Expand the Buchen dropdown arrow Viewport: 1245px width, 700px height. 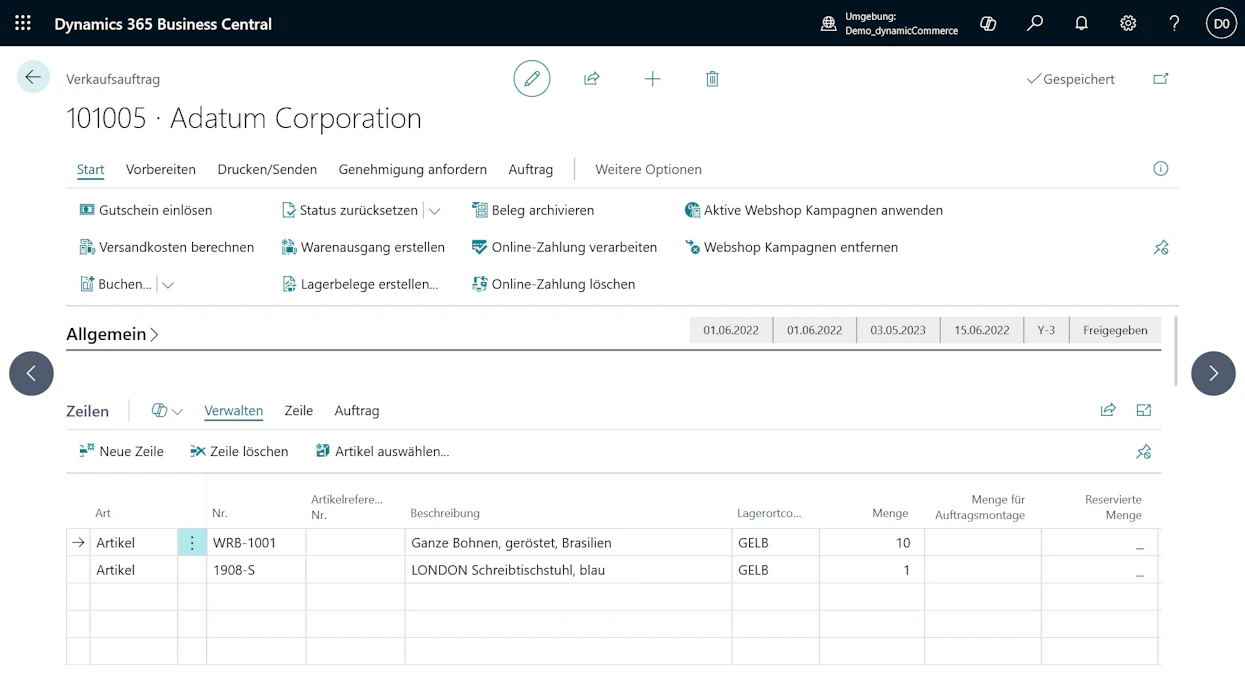pos(168,285)
